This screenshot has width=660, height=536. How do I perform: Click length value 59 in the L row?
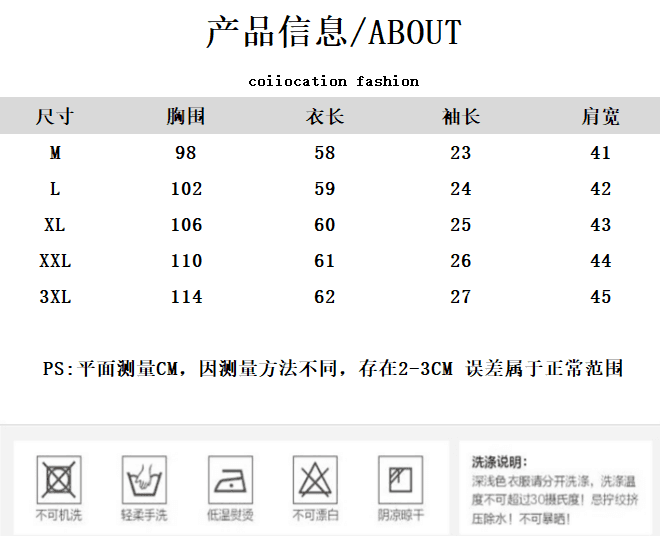[325, 189]
